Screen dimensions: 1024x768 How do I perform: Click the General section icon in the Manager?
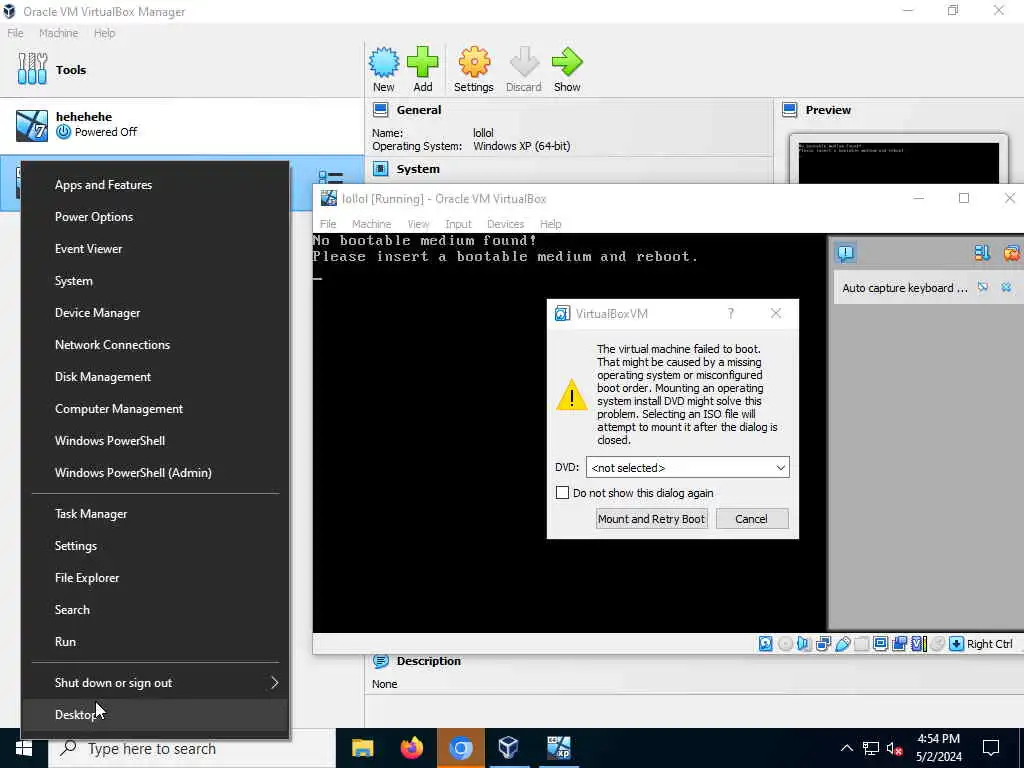click(x=381, y=110)
